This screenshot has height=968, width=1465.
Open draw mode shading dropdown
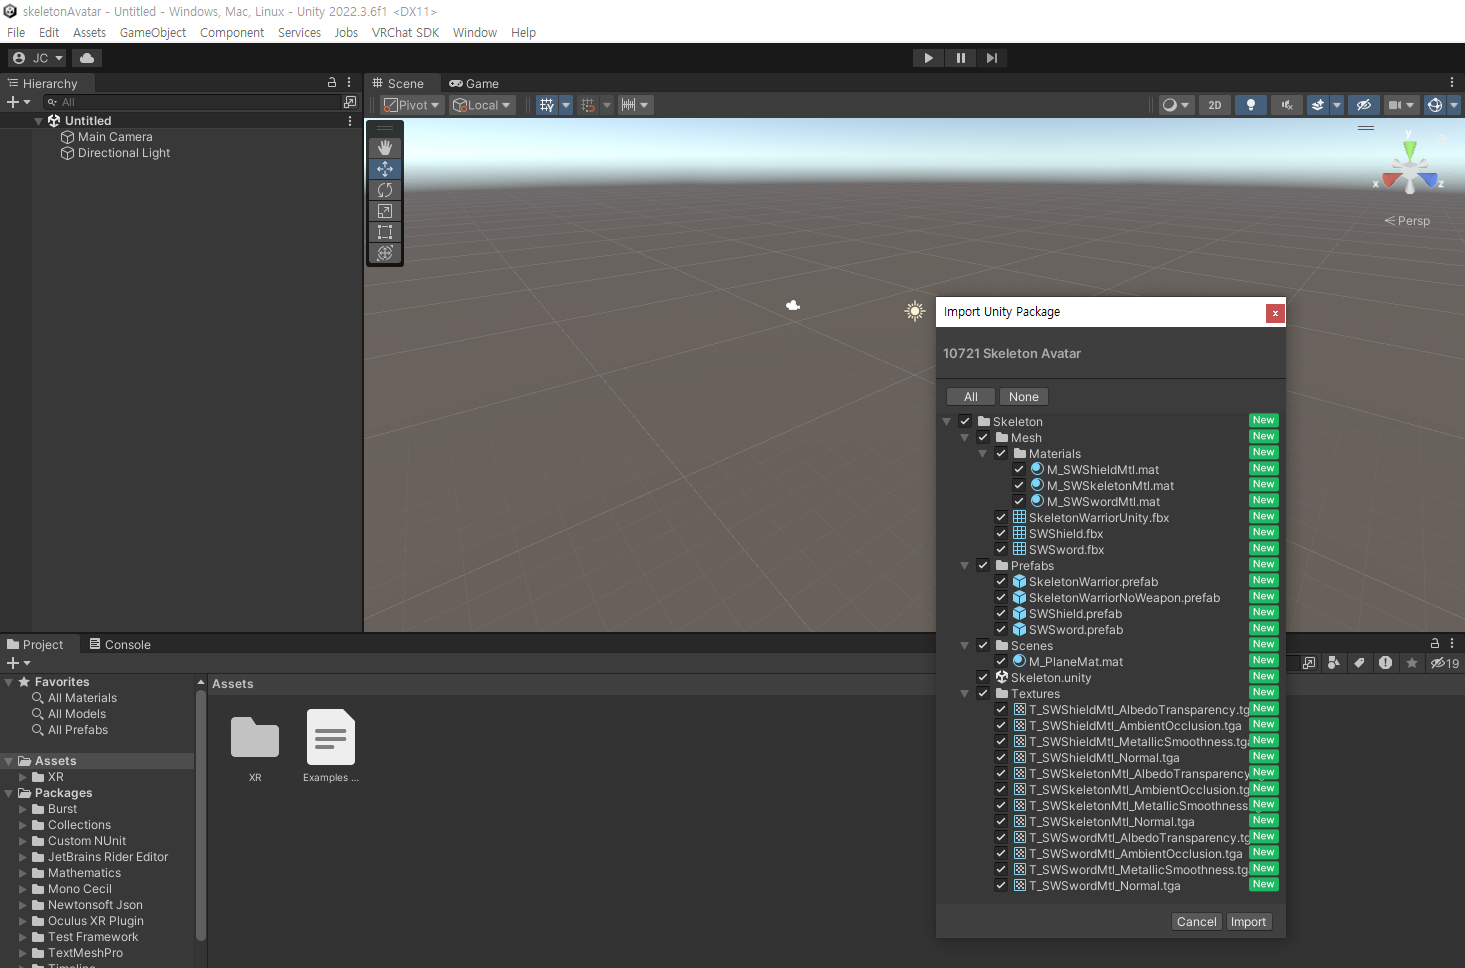tap(1175, 105)
